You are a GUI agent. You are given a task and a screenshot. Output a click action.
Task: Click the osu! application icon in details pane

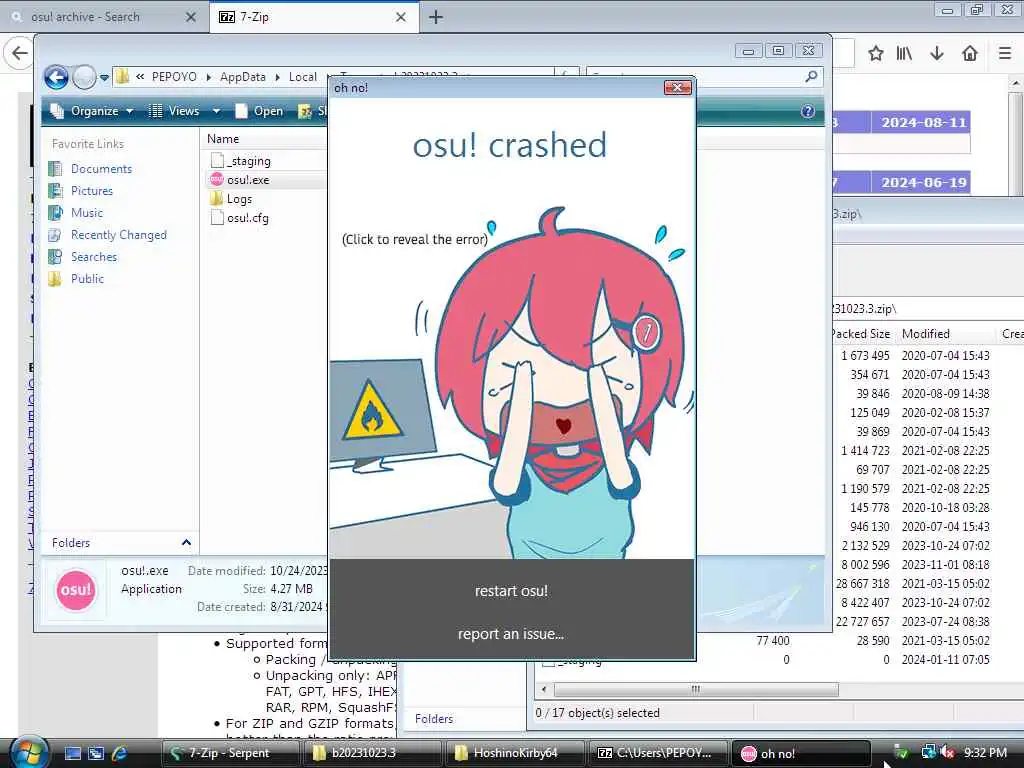76,589
